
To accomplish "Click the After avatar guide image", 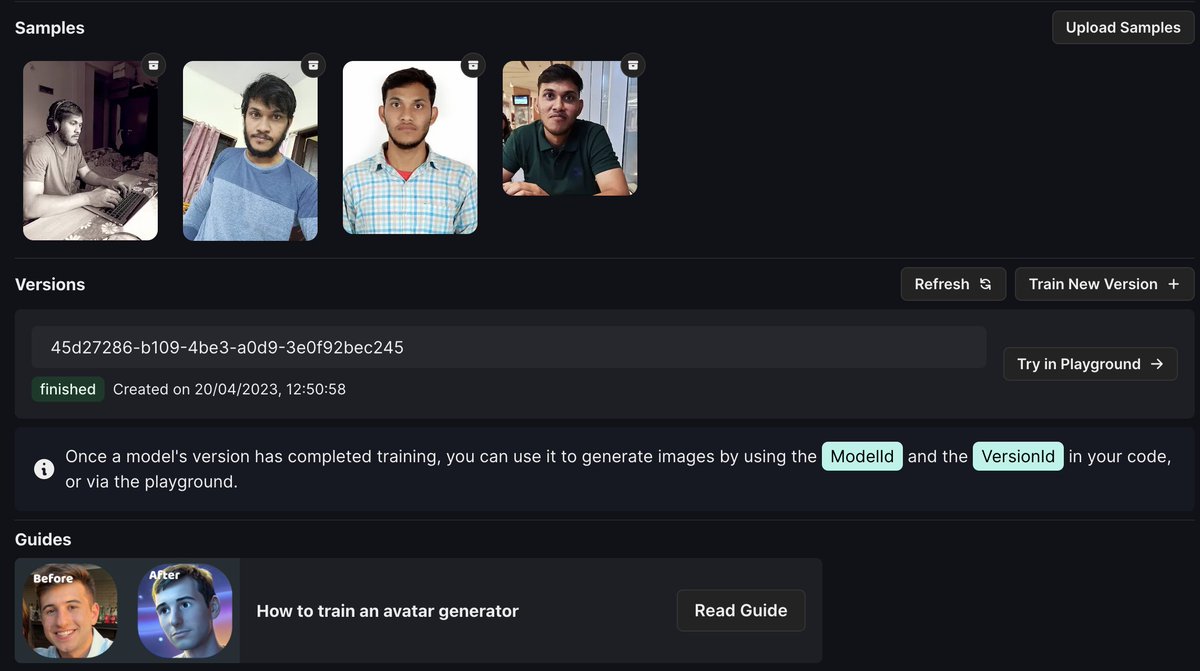I will click(x=185, y=610).
